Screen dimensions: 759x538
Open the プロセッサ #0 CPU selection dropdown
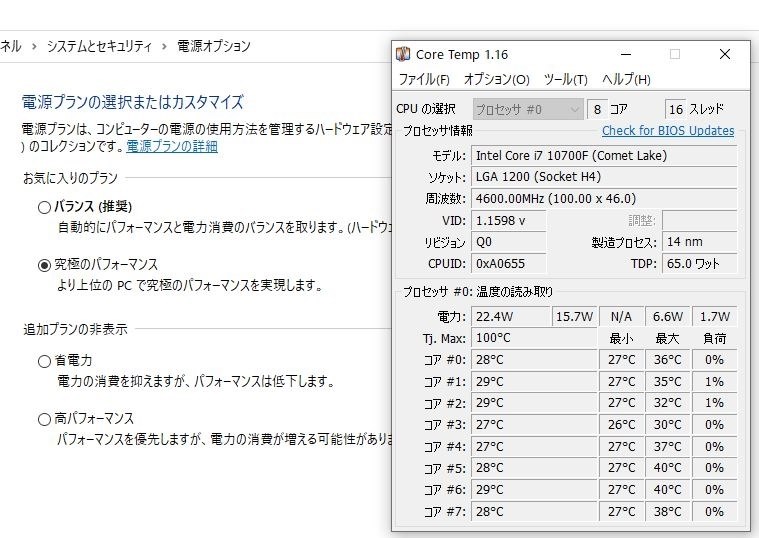tap(527, 109)
